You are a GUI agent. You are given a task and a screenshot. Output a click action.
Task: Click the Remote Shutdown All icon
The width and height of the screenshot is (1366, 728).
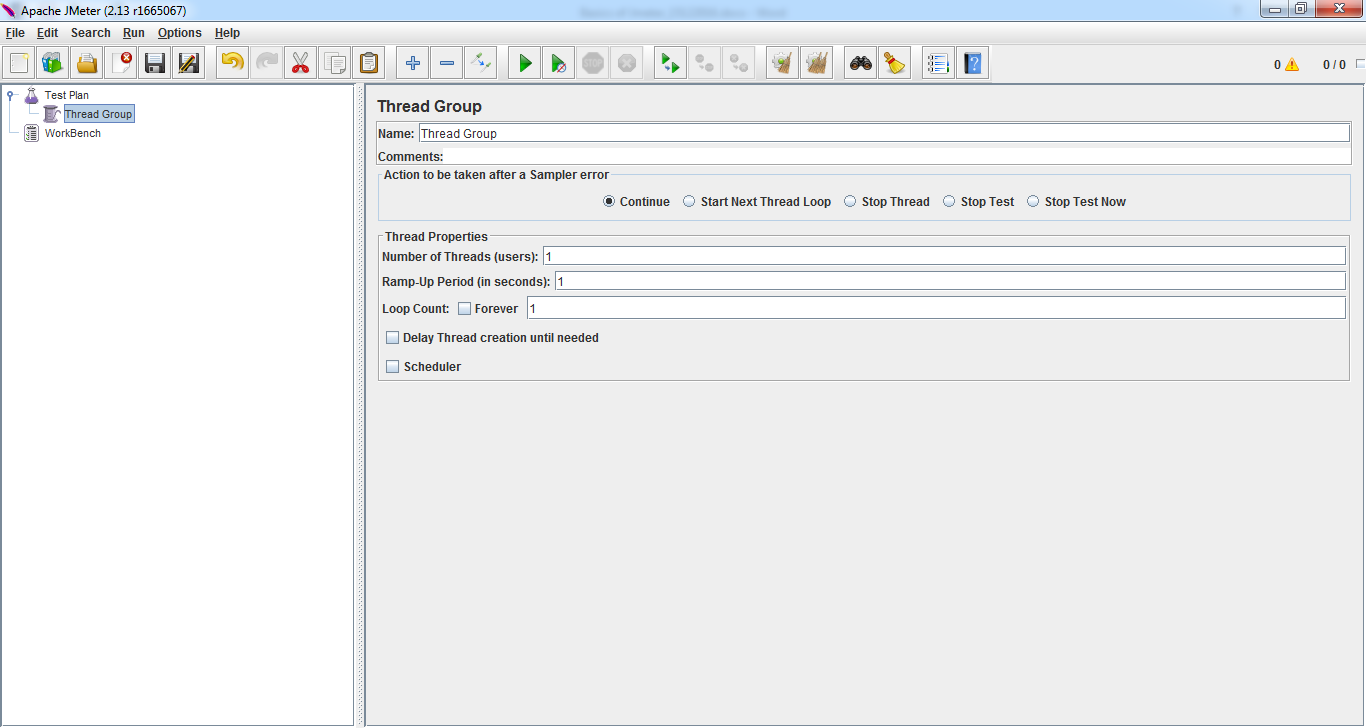click(739, 64)
